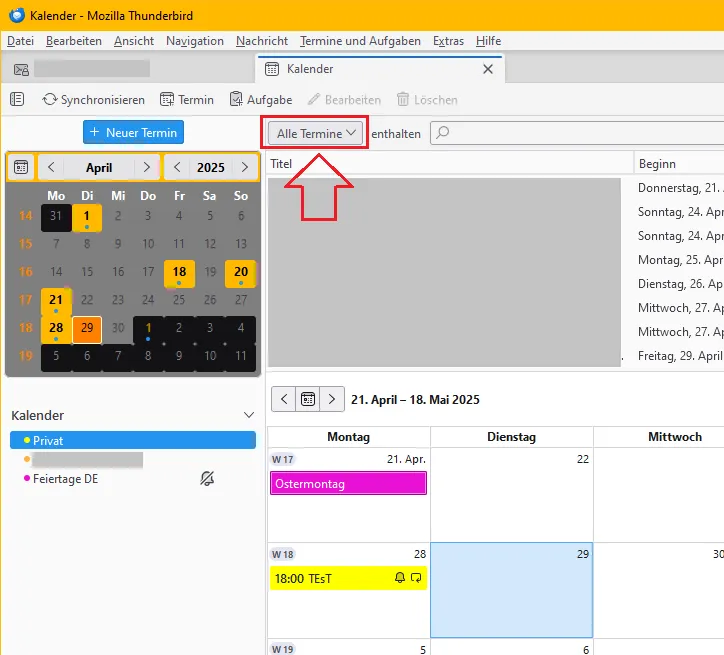Open the yellow 18:00 TEsT event

348,578
